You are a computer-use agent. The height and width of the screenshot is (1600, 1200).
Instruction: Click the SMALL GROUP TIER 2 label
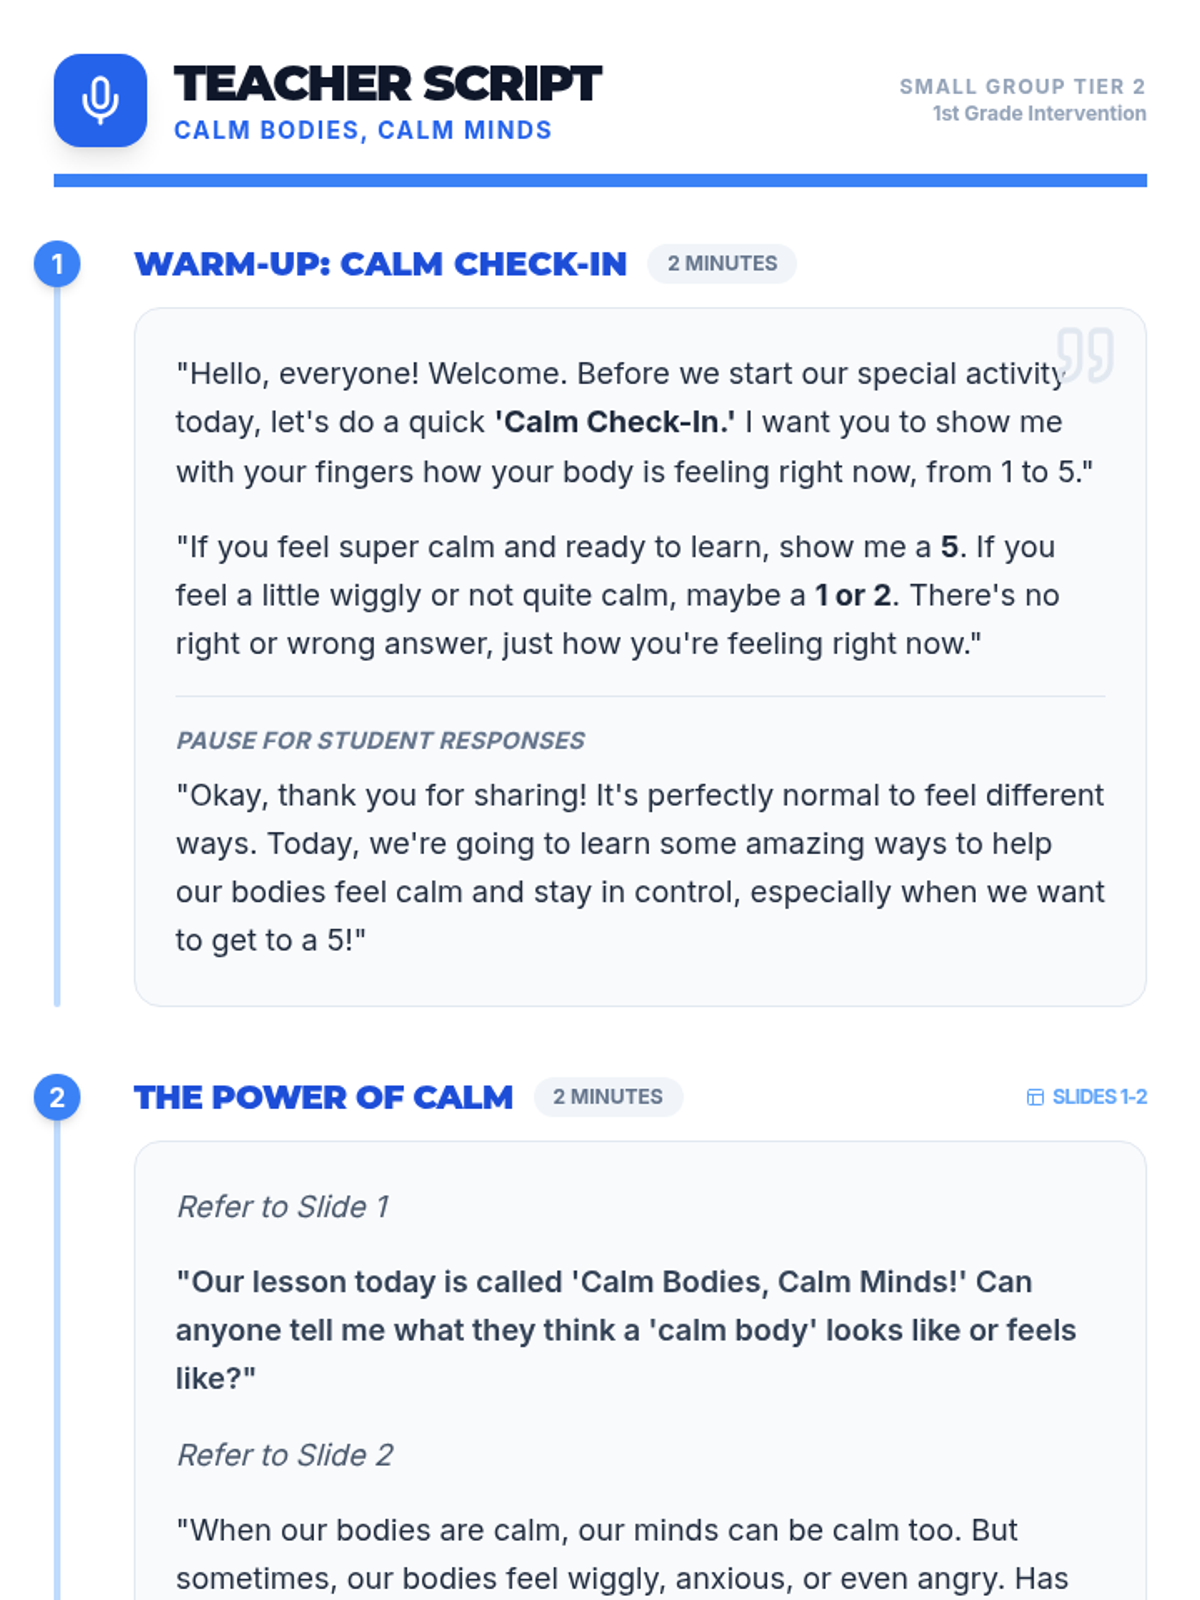pyautogui.click(x=1021, y=87)
